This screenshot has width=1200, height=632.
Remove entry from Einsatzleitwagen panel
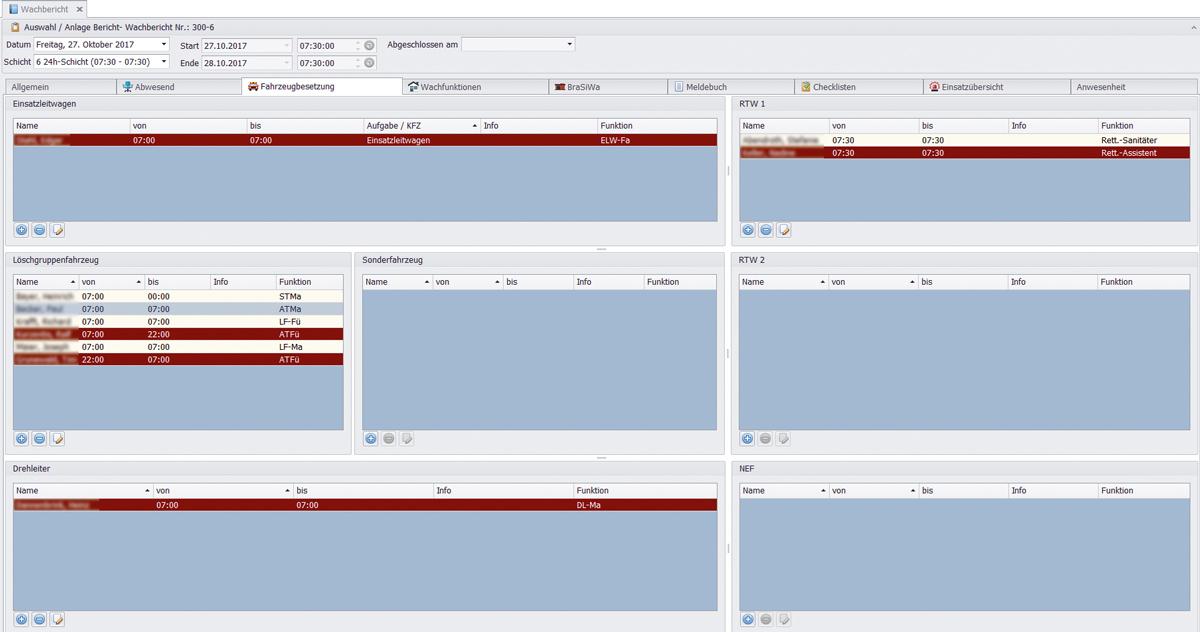(40, 230)
